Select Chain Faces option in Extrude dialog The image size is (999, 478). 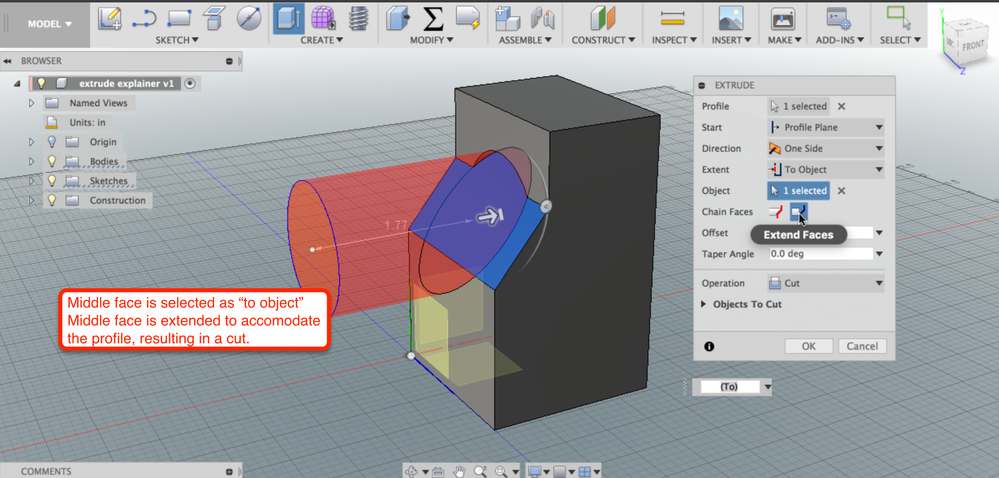776,212
